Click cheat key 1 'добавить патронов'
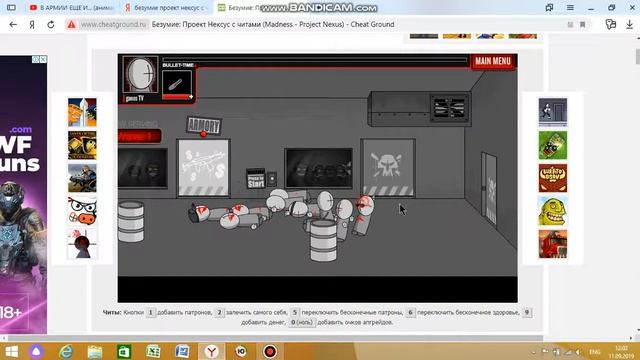The height and width of the screenshot is (360, 640). point(150,312)
